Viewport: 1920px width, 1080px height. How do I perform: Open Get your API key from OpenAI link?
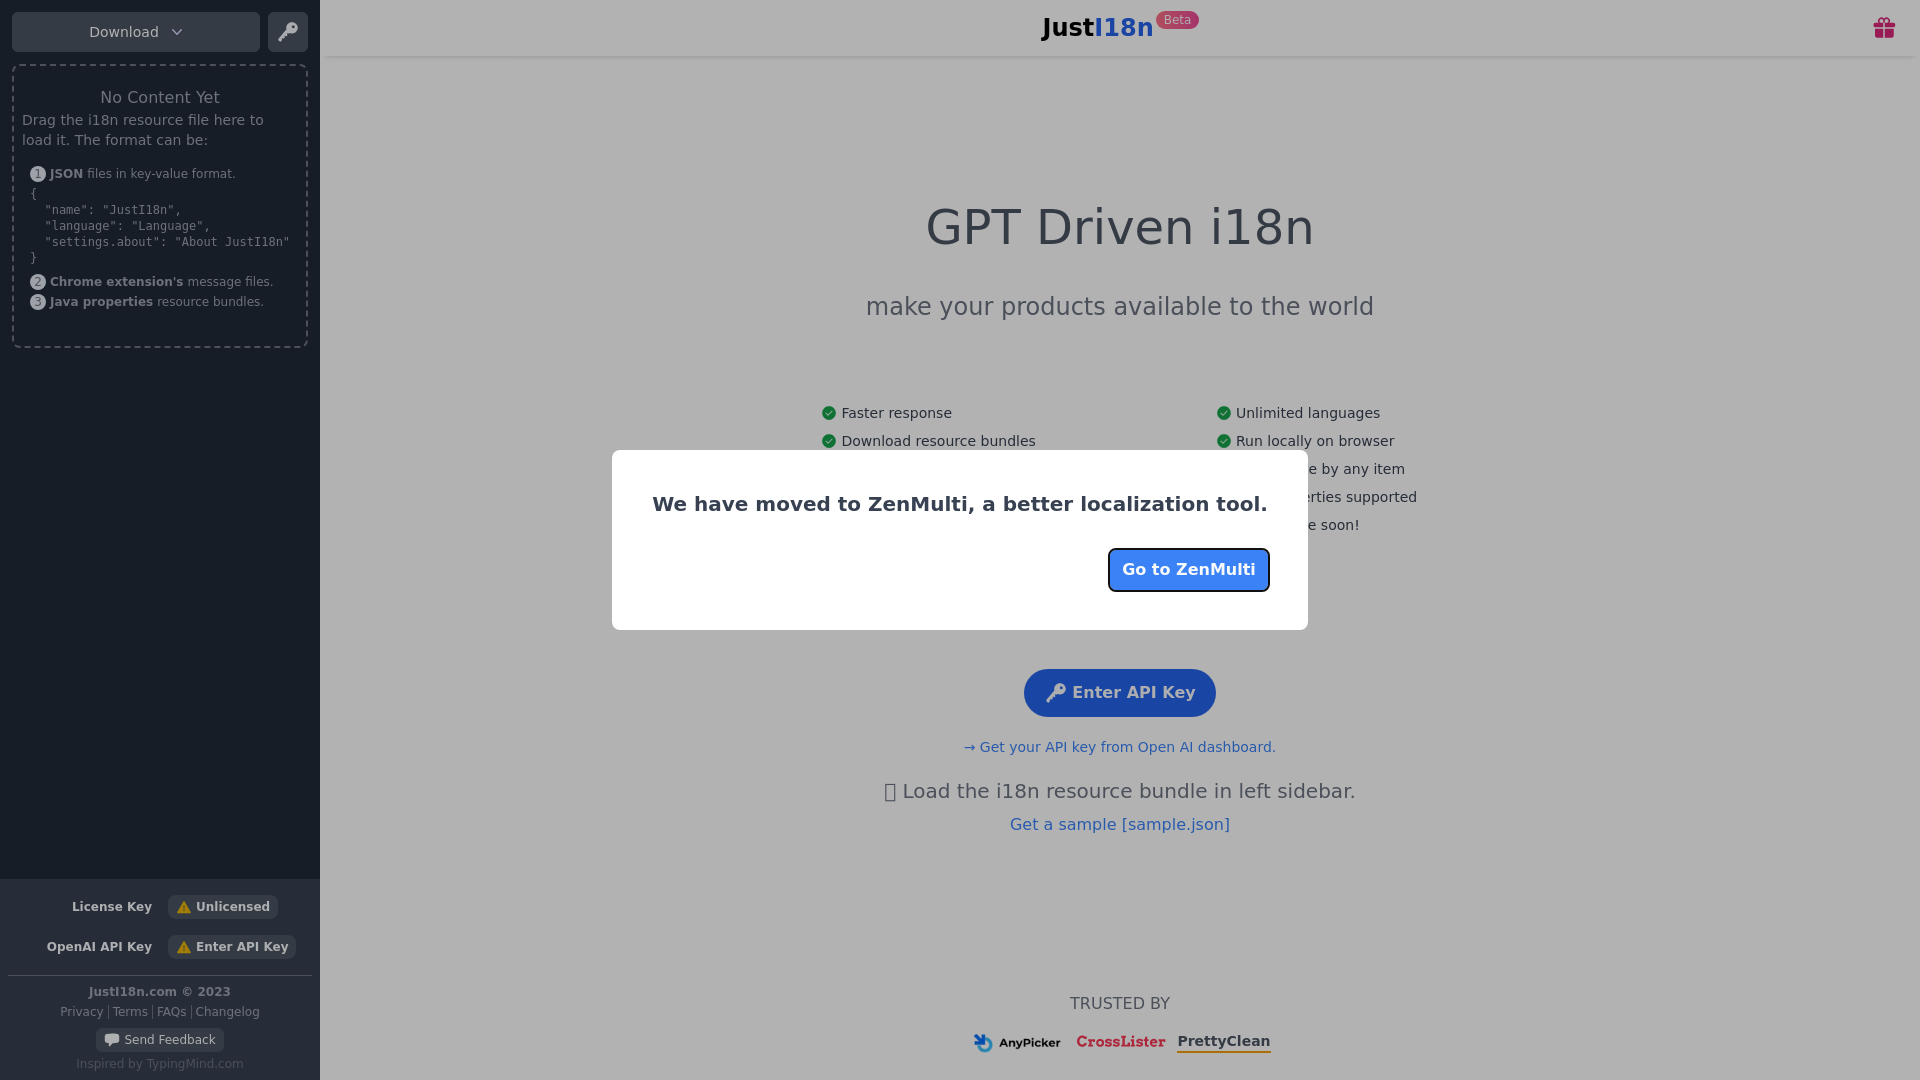coord(1119,747)
